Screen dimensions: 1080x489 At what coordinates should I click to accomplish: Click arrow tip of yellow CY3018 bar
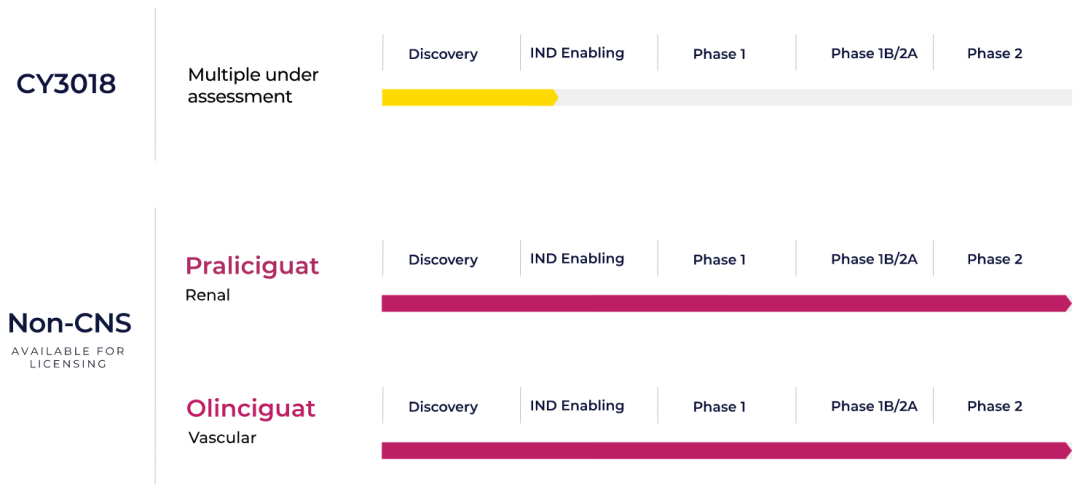coord(554,97)
